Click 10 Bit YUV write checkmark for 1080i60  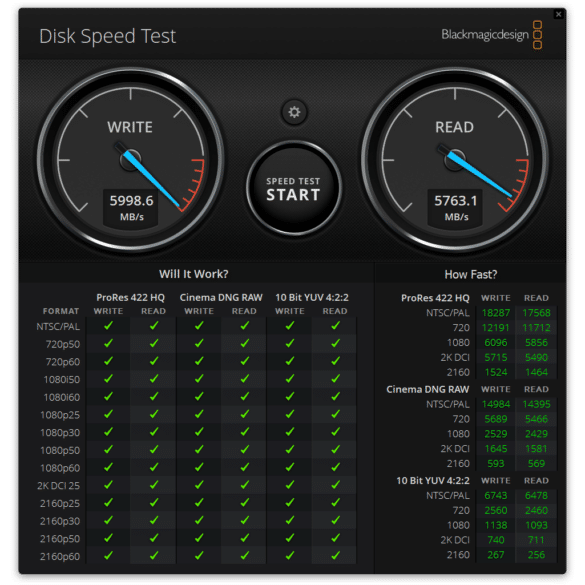[290, 396]
